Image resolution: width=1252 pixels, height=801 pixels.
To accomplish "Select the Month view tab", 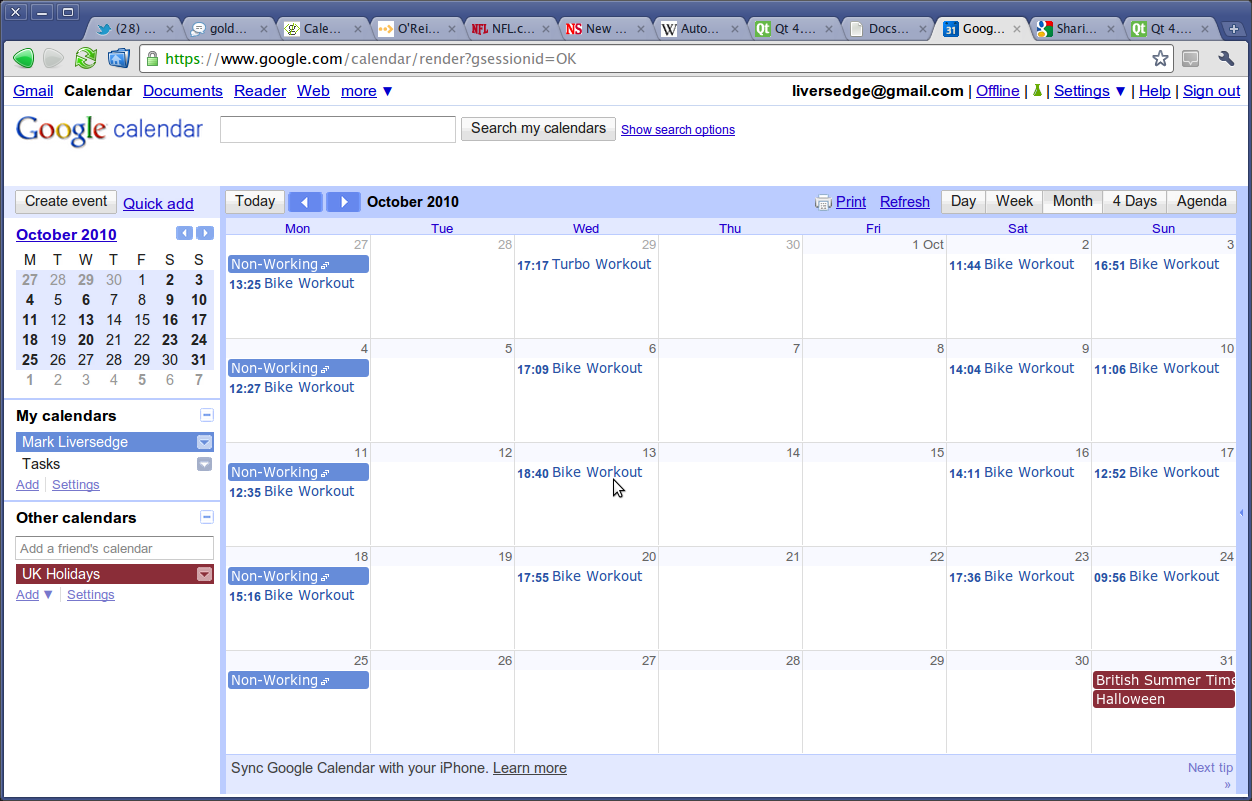I will coord(1073,201).
